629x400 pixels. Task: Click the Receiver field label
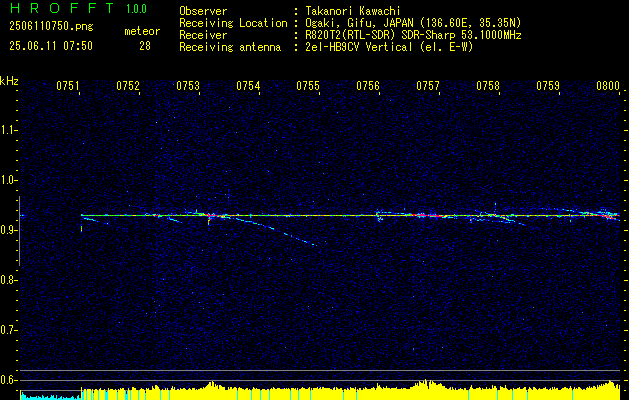coord(203,35)
